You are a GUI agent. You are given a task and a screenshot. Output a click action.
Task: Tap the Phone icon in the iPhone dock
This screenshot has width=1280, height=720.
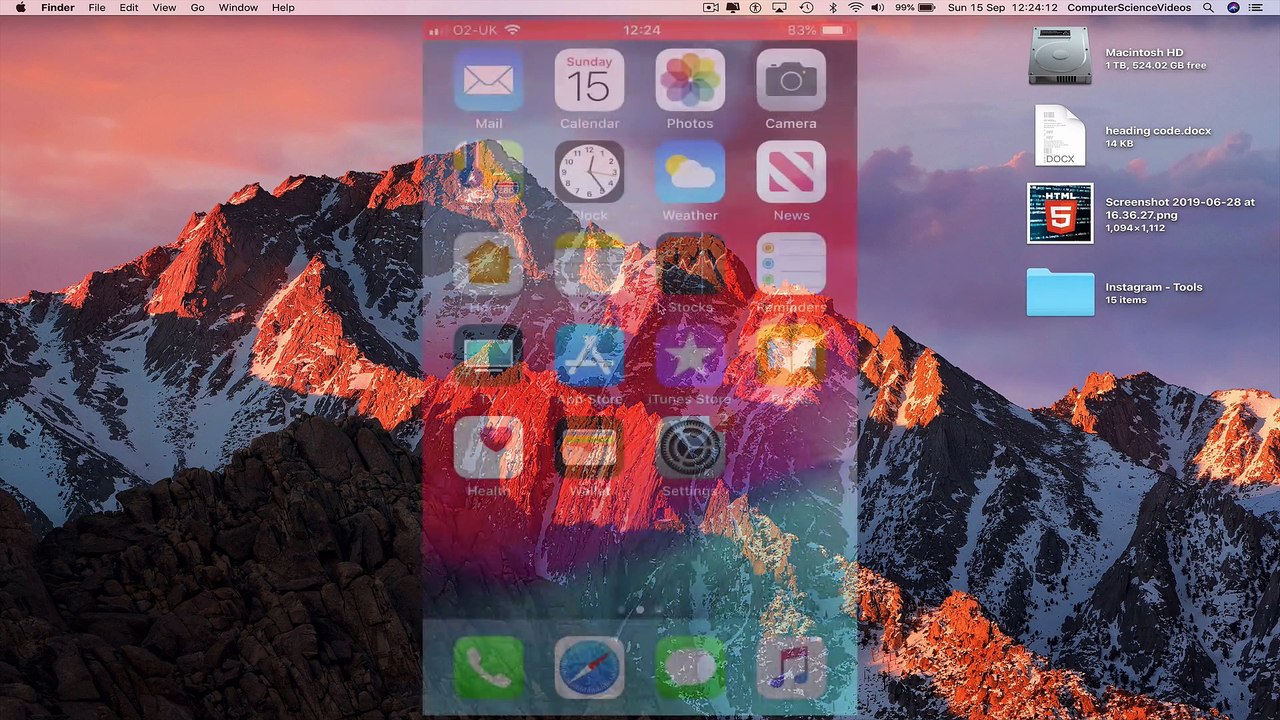coord(488,667)
